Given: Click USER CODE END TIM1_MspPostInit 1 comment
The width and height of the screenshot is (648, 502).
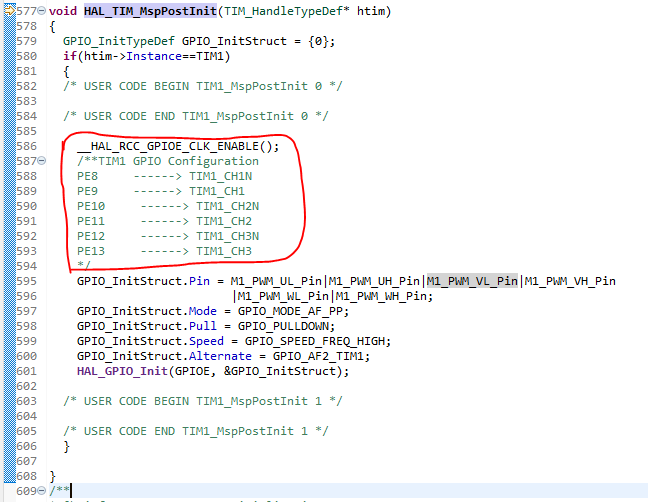Looking at the screenshot, I should click(x=195, y=431).
